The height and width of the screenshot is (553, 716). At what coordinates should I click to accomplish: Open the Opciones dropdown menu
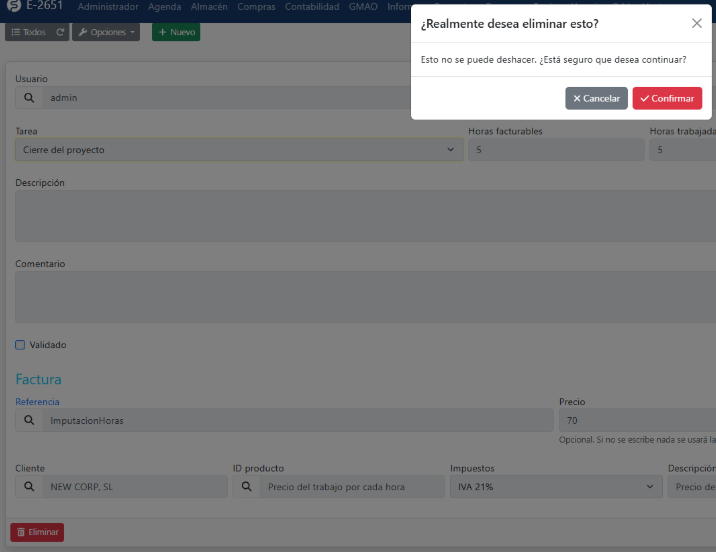[x=107, y=32]
